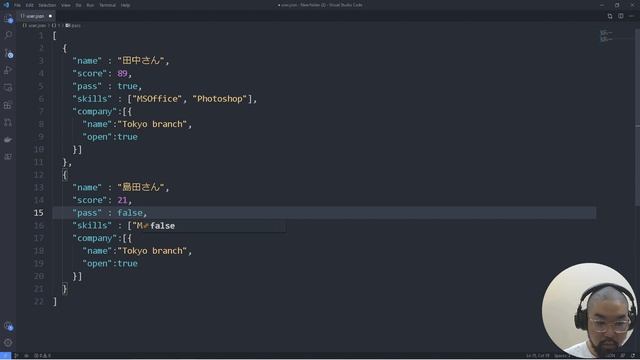Click the unsaved dot on the user.json tab
640x360 pixels.
pyautogui.click(x=51, y=16)
